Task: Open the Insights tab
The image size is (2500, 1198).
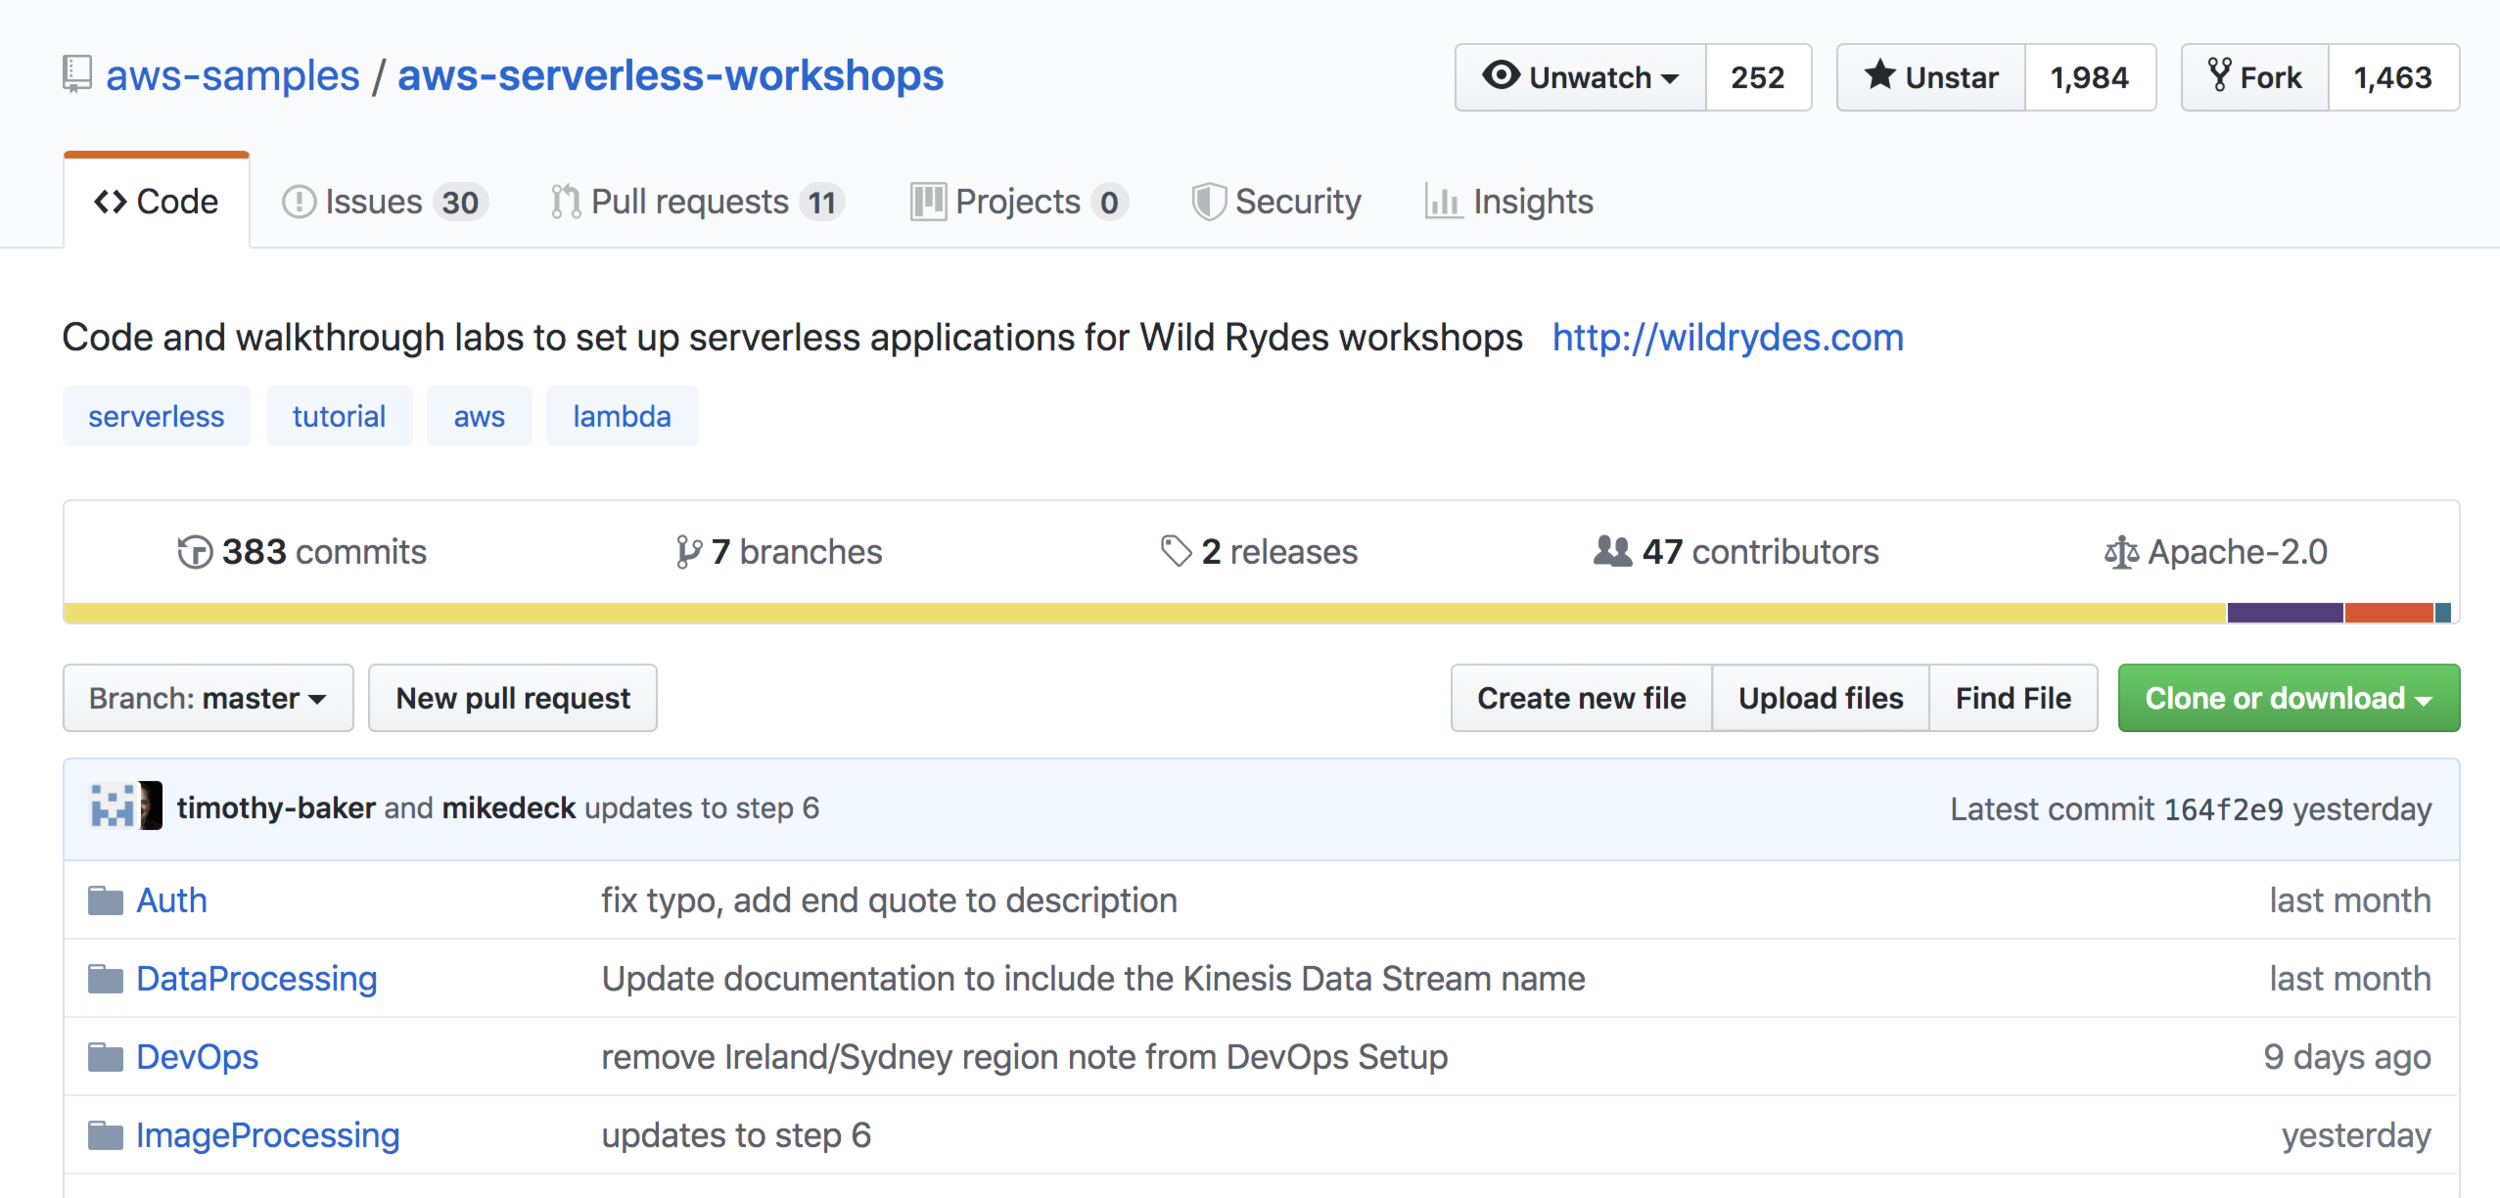Action: click(1509, 202)
